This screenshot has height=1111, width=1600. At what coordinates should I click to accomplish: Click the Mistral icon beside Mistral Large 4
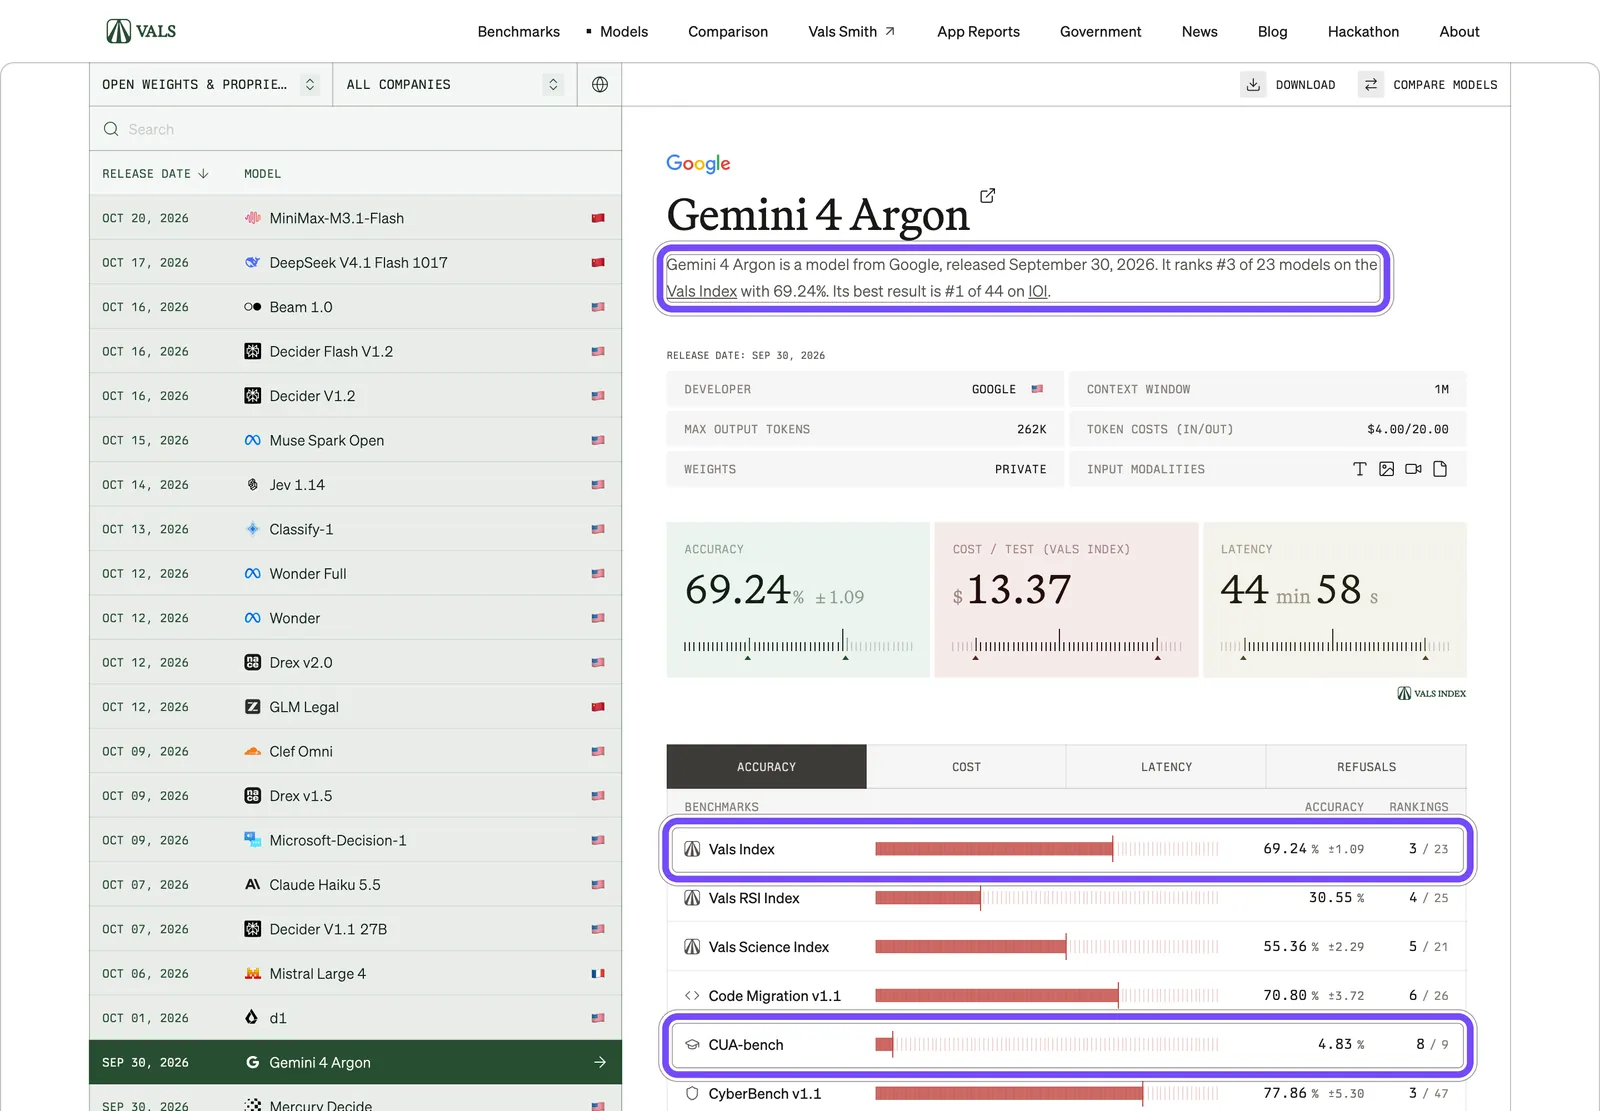coord(253,974)
